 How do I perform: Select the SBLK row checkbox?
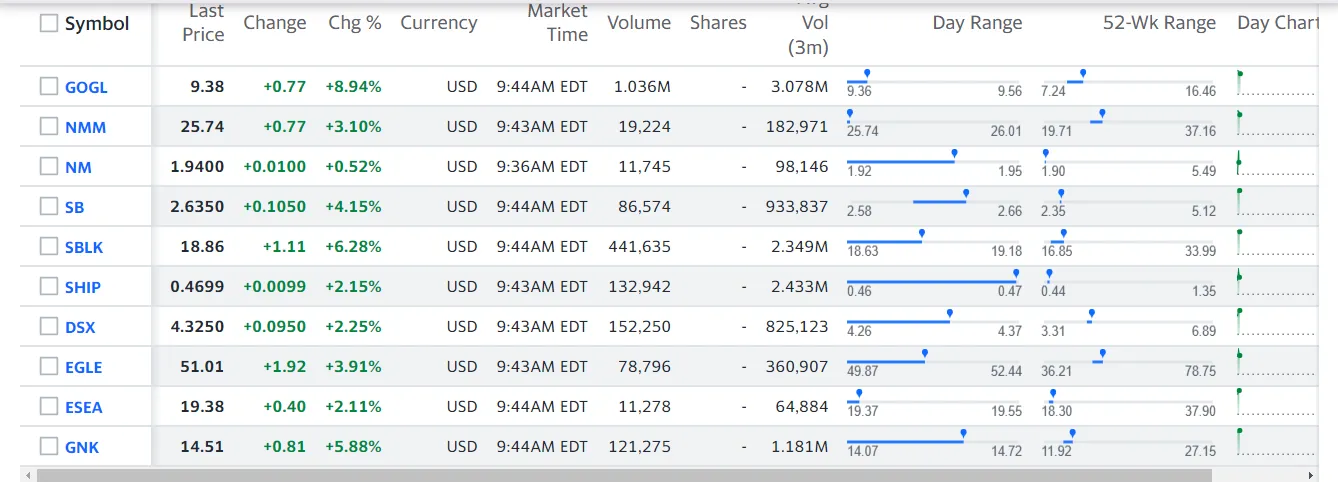click(x=49, y=247)
